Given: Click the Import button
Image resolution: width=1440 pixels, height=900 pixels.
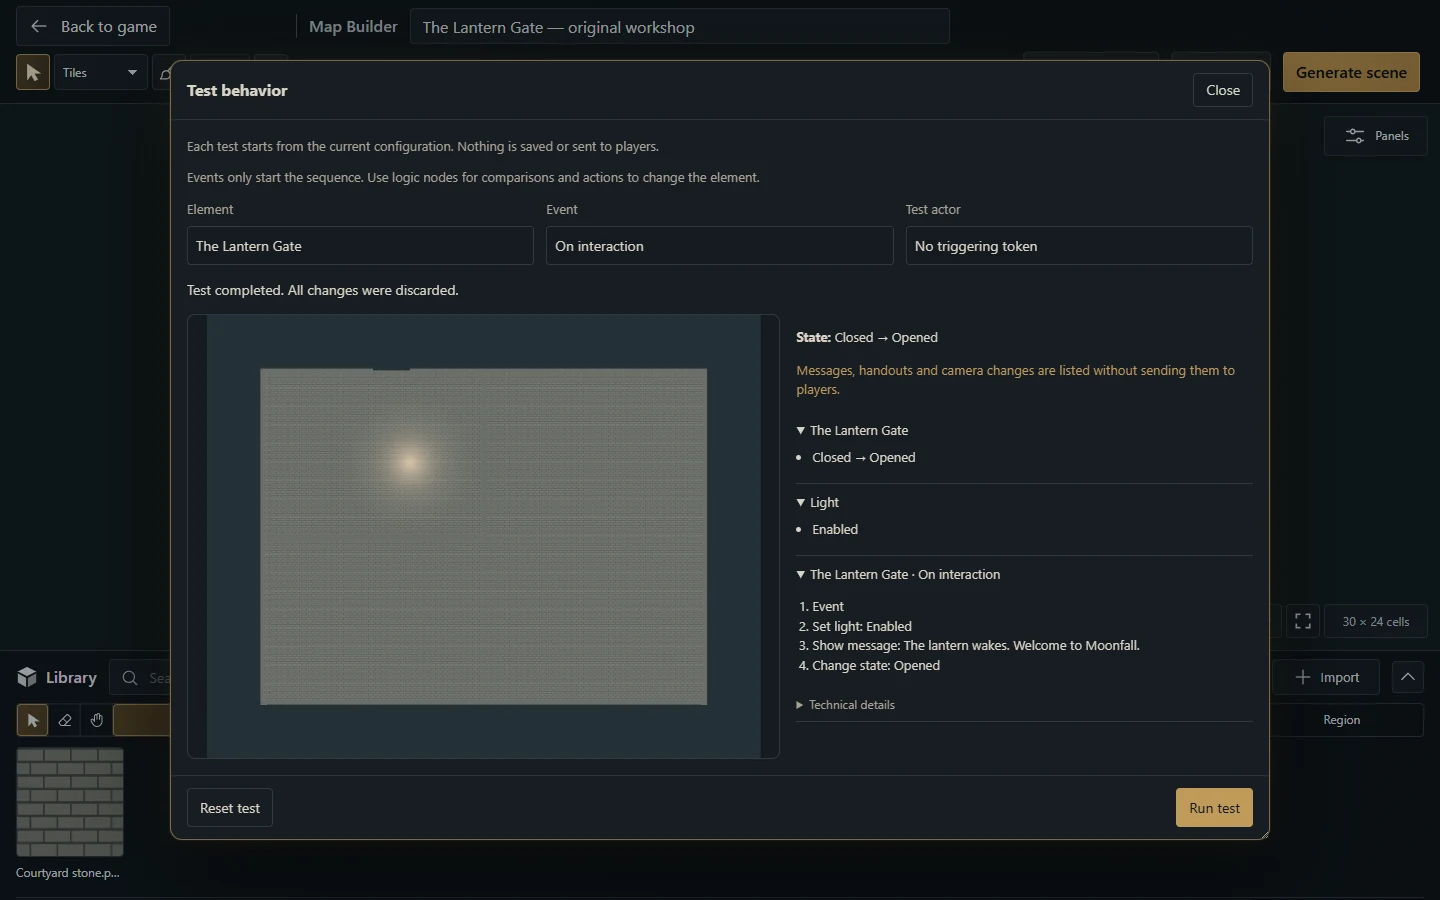Looking at the screenshot, I should coord(1327,677).
